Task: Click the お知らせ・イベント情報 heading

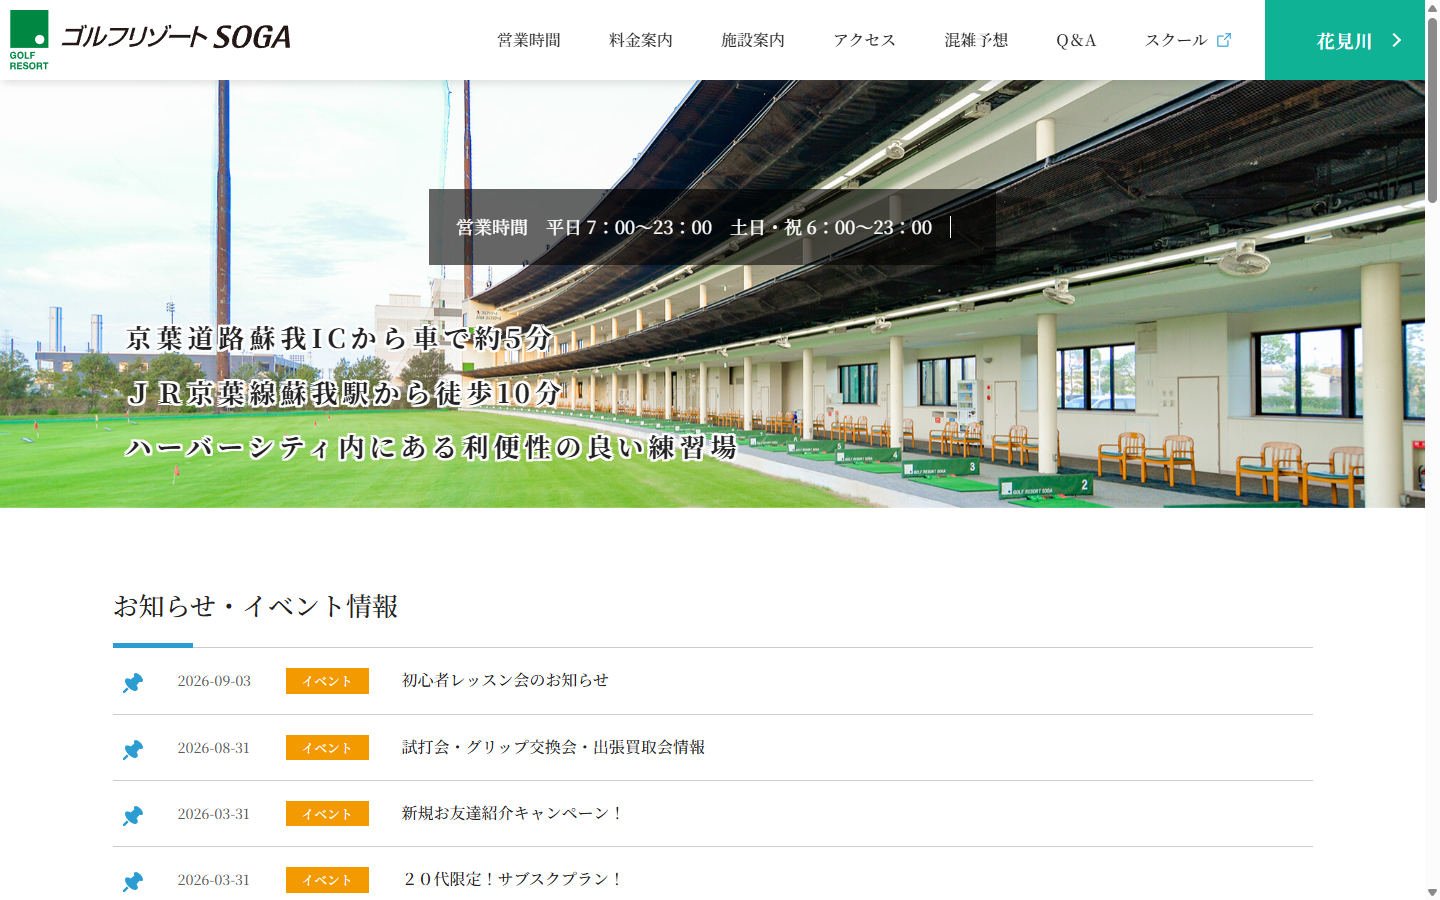Action: (x=256, y=606)
